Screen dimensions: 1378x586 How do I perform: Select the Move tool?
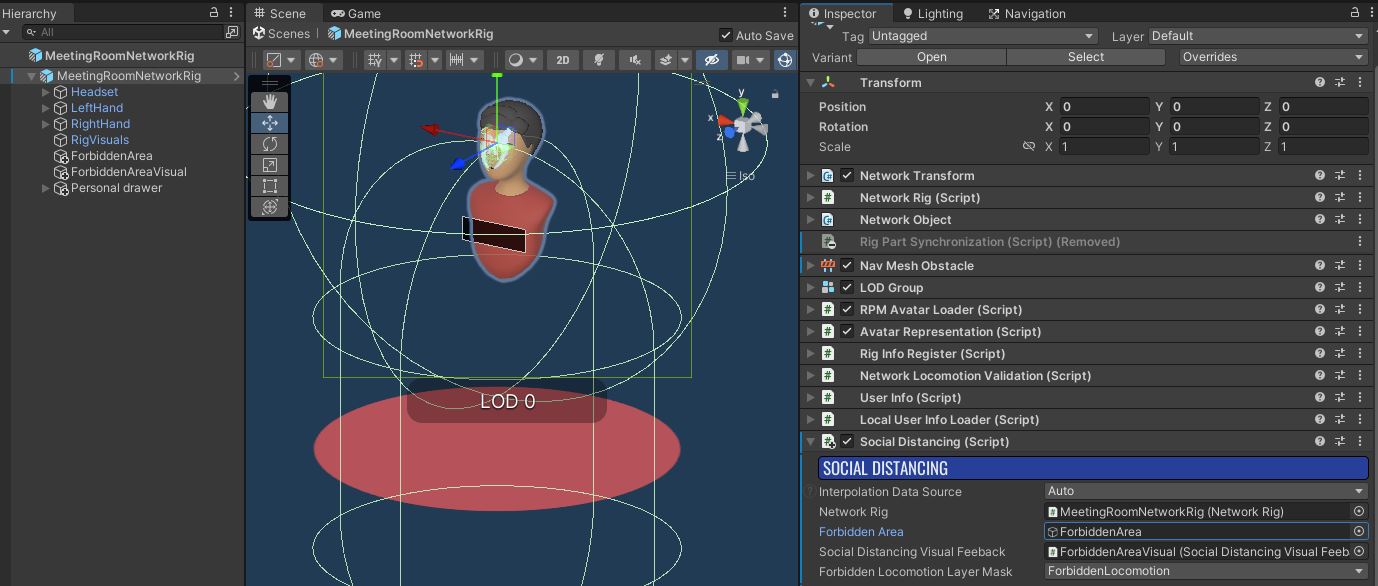click(269, 122)
